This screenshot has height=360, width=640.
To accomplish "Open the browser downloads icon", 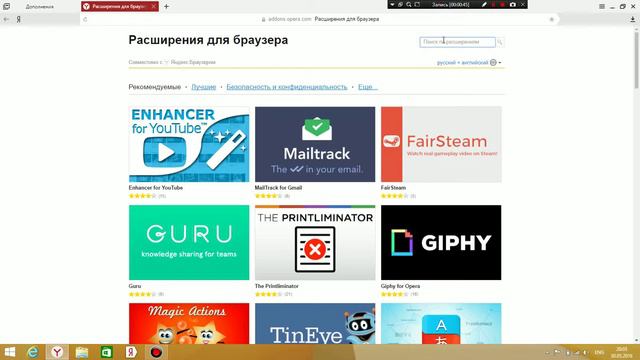I will (633, 19).
